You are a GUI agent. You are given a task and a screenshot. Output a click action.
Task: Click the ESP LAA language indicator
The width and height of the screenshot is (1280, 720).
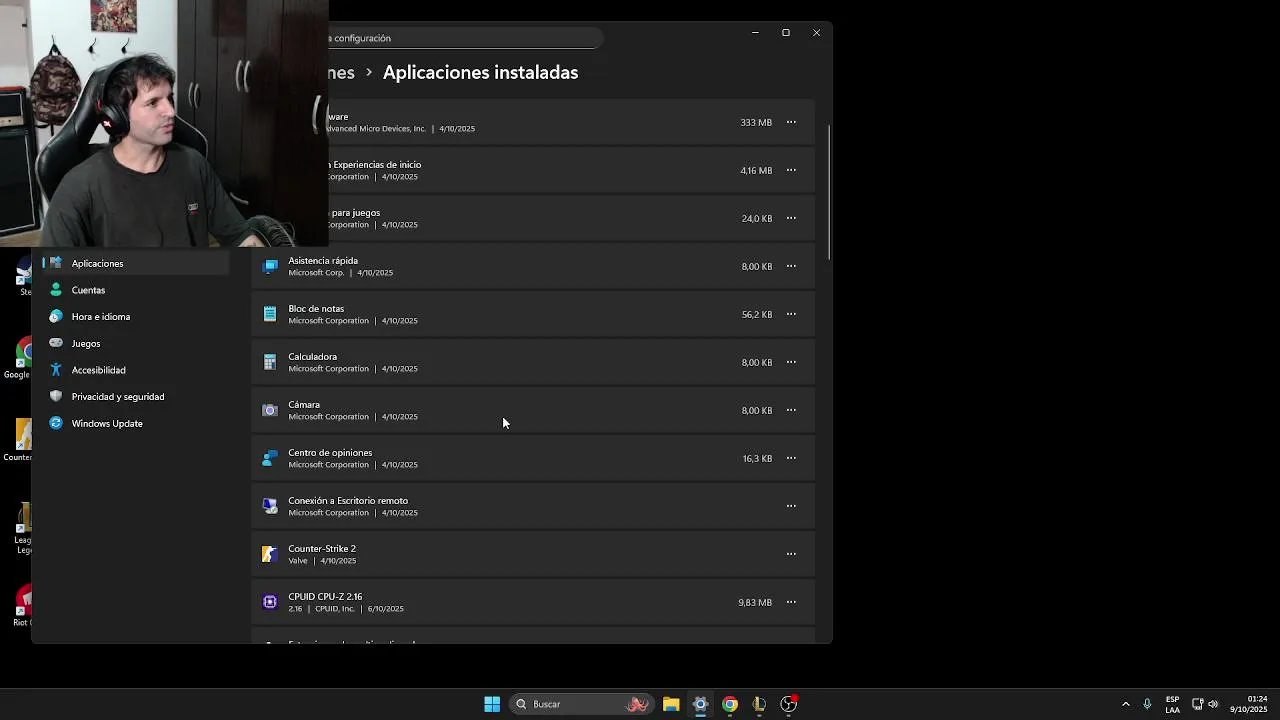tap(1172, 704)
